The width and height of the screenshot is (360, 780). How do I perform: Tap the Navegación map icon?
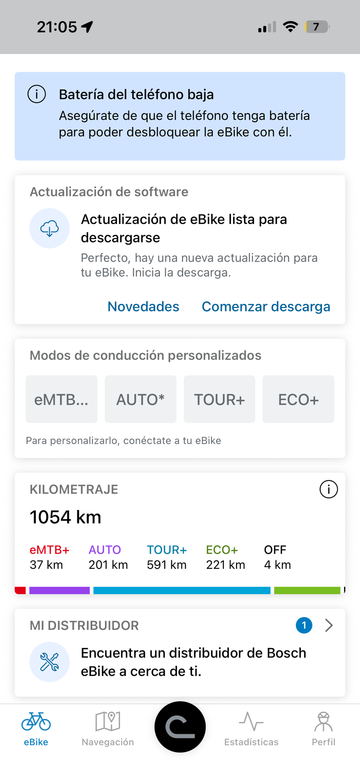pyautogui.click(x=108, y=721)
